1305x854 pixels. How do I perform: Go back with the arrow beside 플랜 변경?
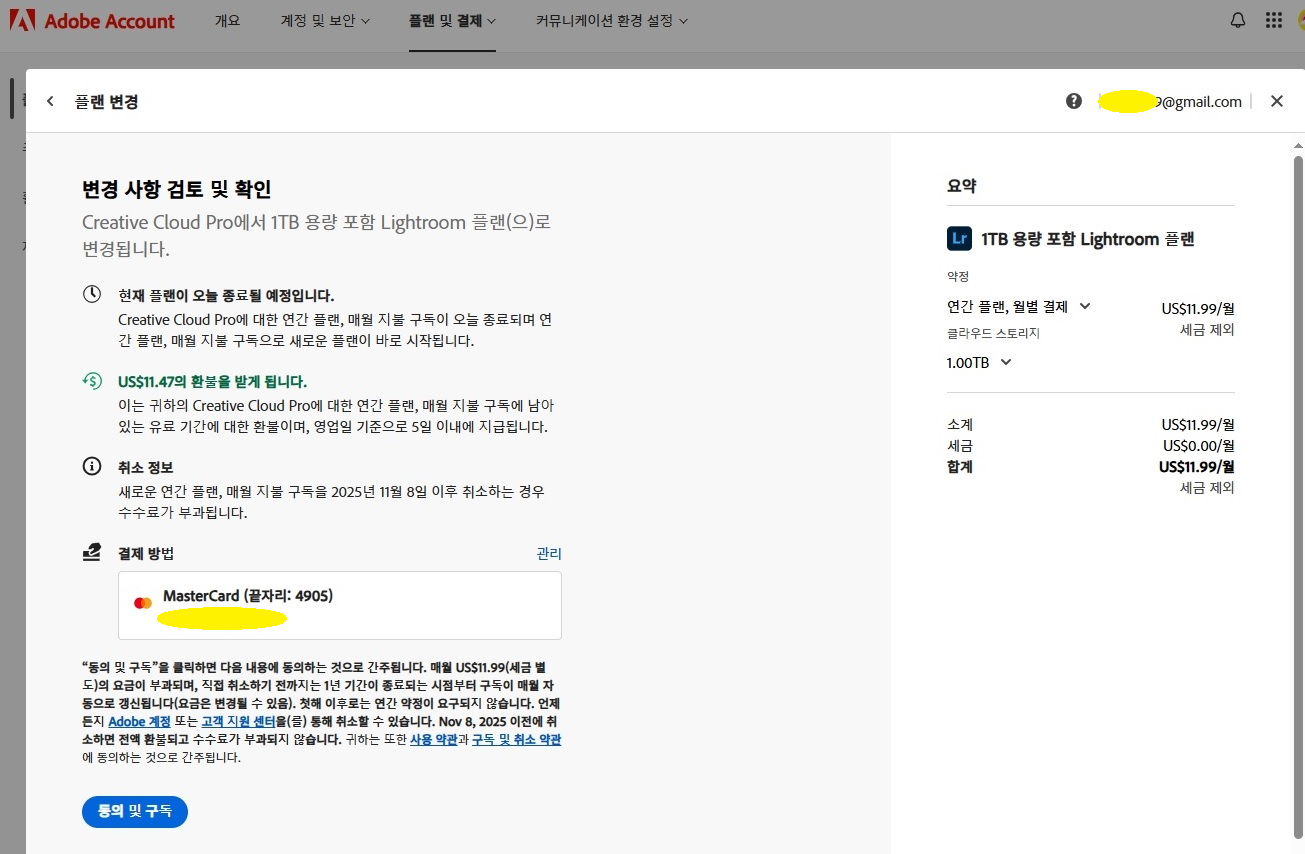(50, 101)
